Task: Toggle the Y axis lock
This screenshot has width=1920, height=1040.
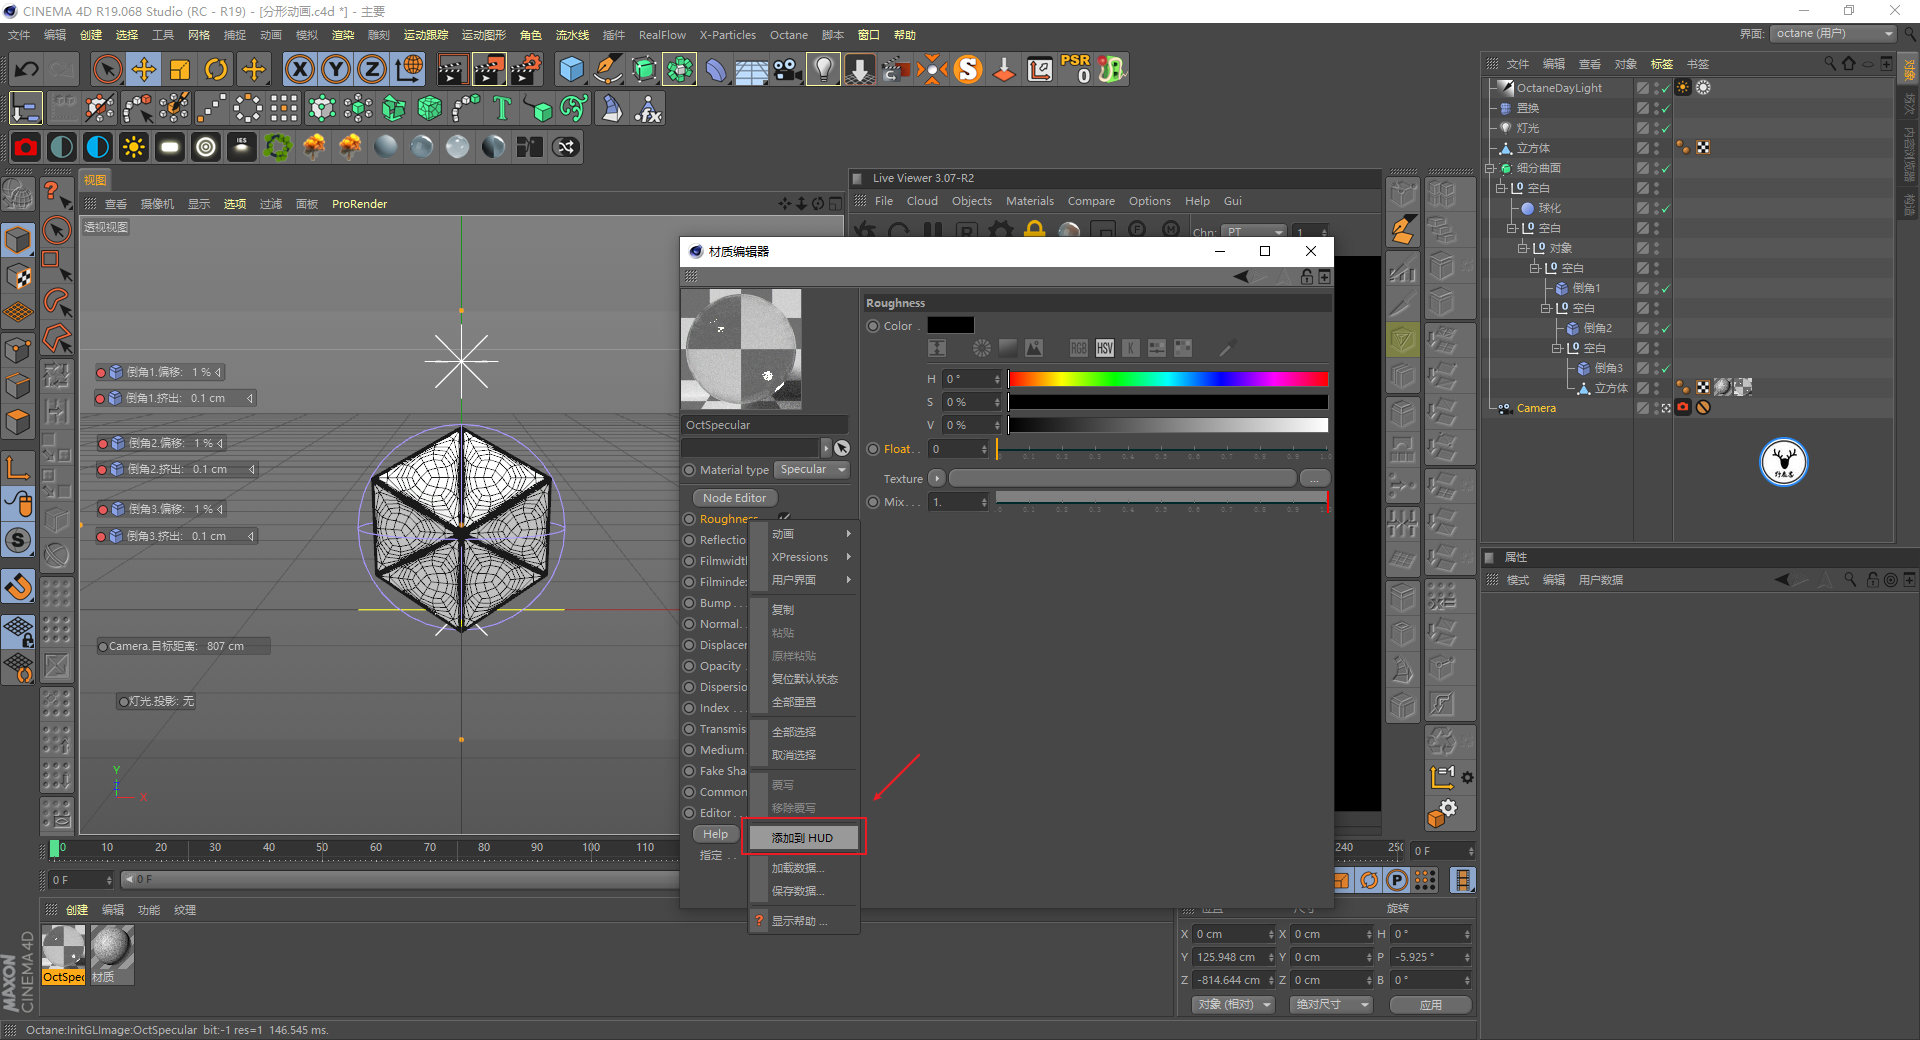Action: click(x=335, y=69)
